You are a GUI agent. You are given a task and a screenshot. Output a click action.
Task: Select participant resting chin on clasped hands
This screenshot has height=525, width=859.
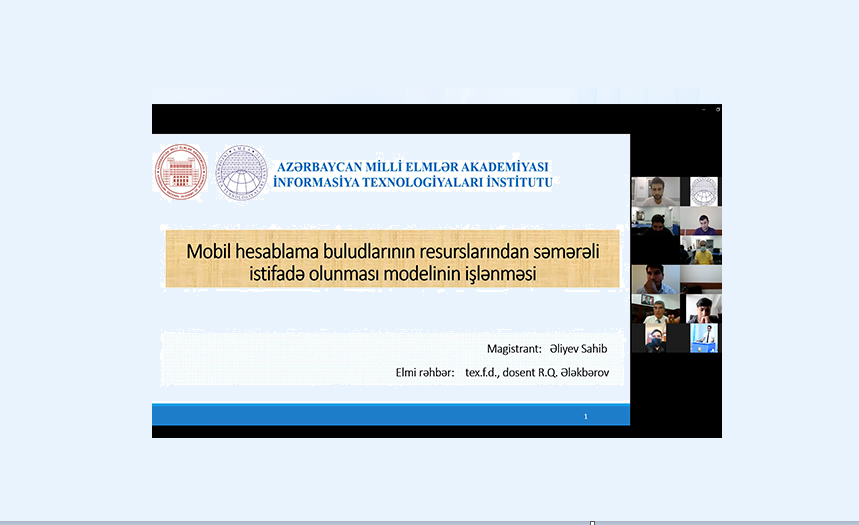coord(704,309)
